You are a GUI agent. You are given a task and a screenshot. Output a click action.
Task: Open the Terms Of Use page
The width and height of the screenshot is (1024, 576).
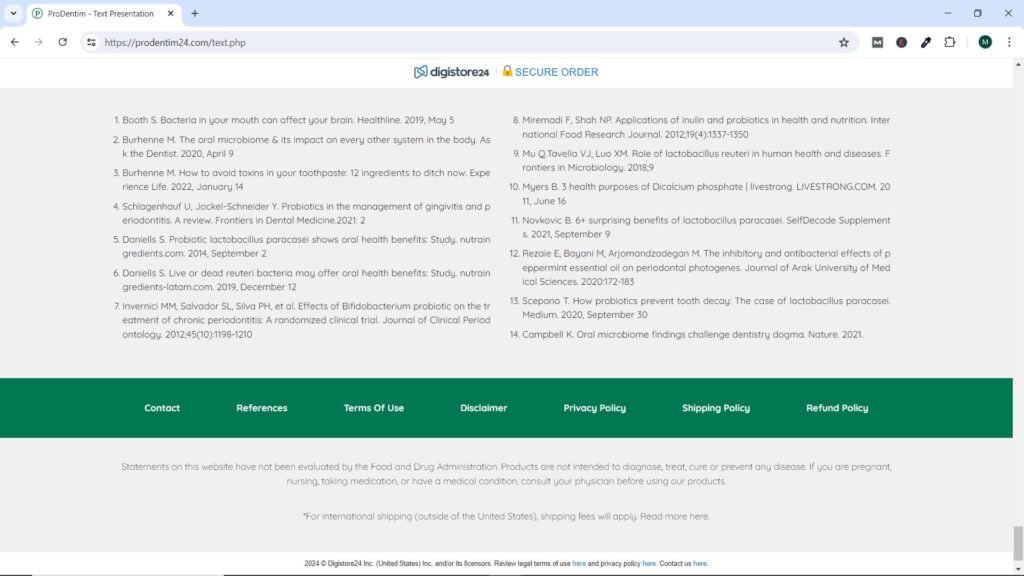(373, 408)
